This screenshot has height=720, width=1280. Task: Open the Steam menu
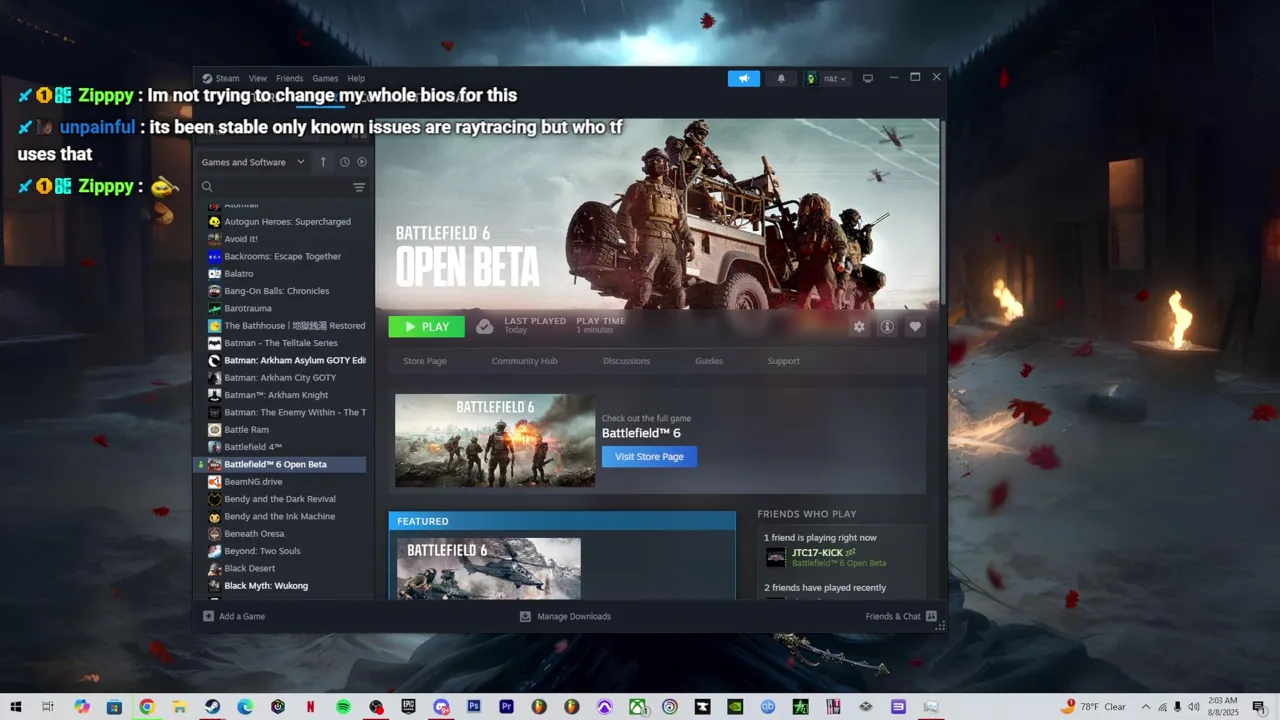point(221,78)
